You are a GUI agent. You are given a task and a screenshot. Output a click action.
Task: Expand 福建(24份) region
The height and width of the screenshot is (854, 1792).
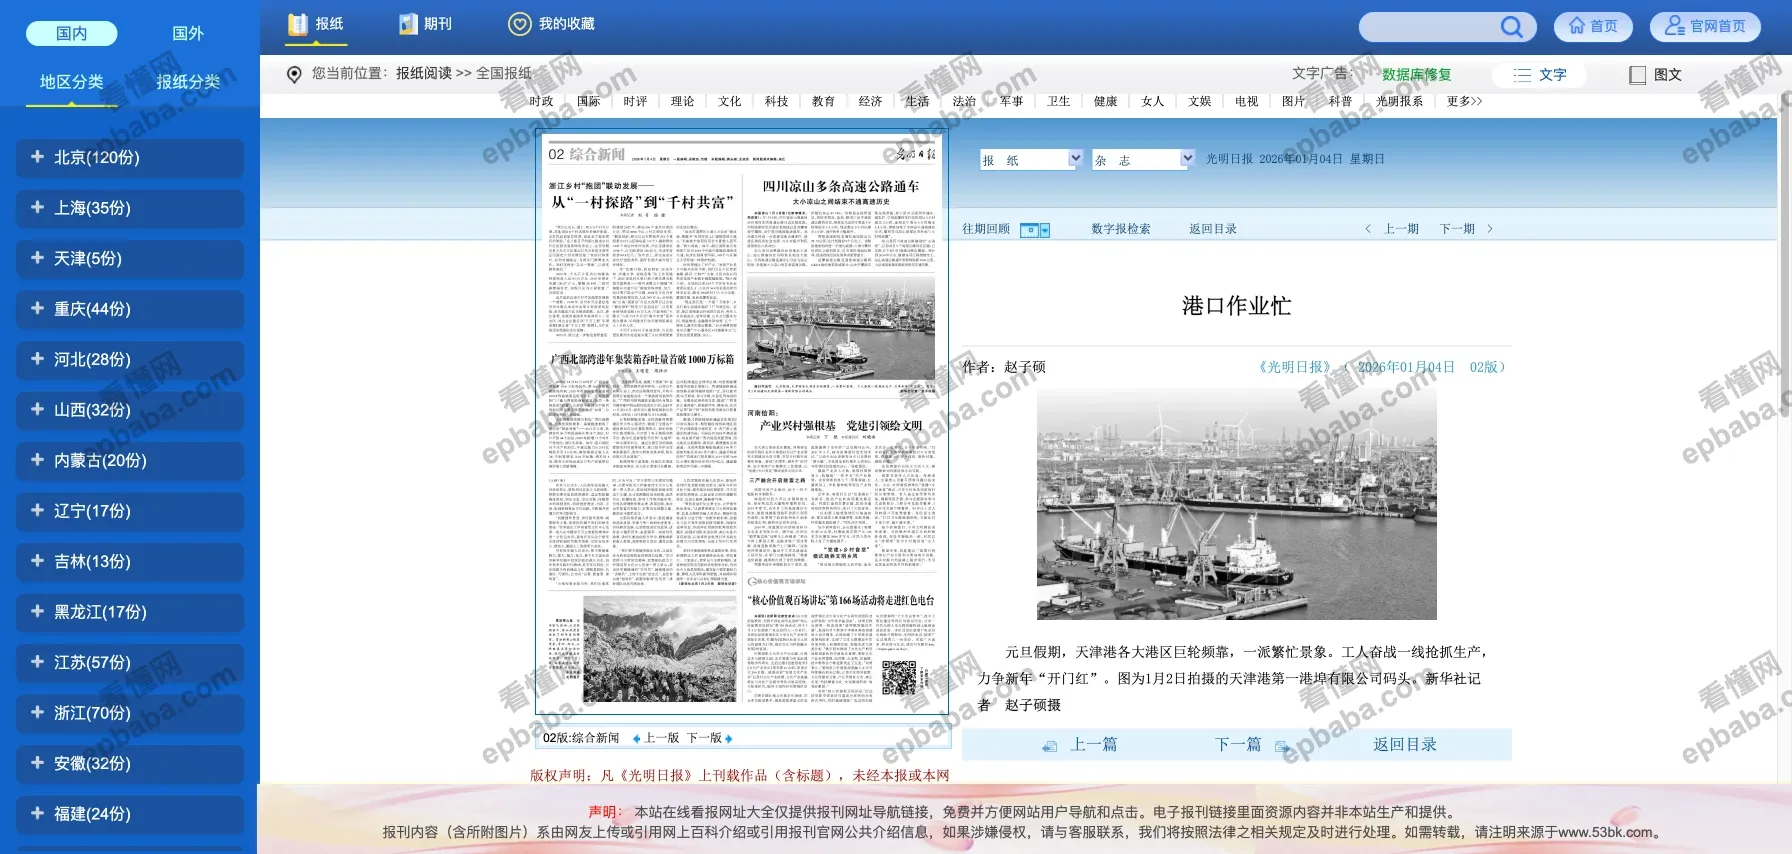(x=130, y=814)
